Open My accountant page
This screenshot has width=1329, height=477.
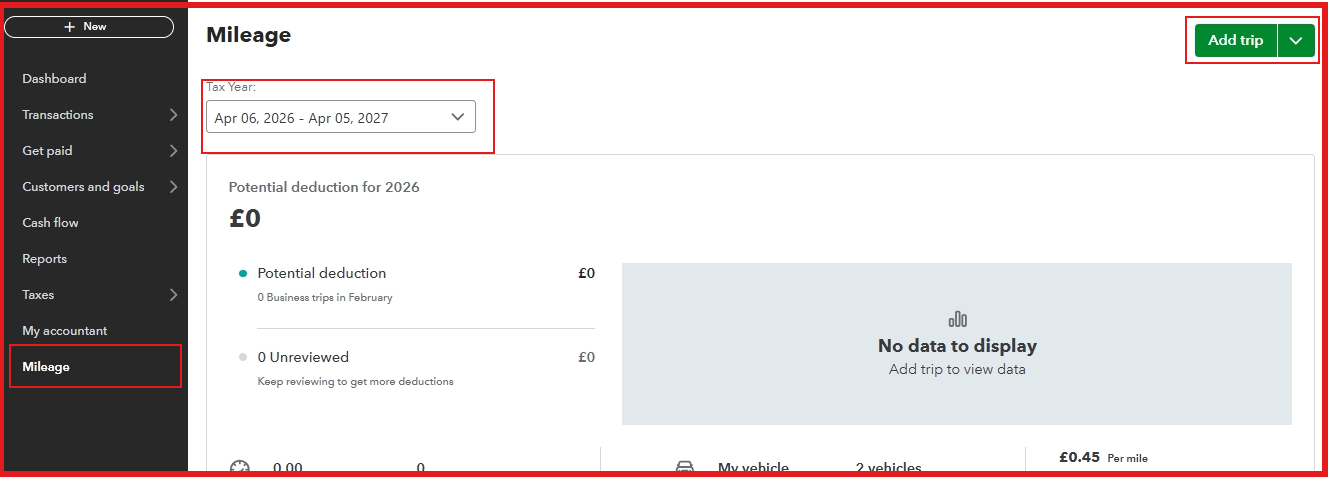point(65,331)
